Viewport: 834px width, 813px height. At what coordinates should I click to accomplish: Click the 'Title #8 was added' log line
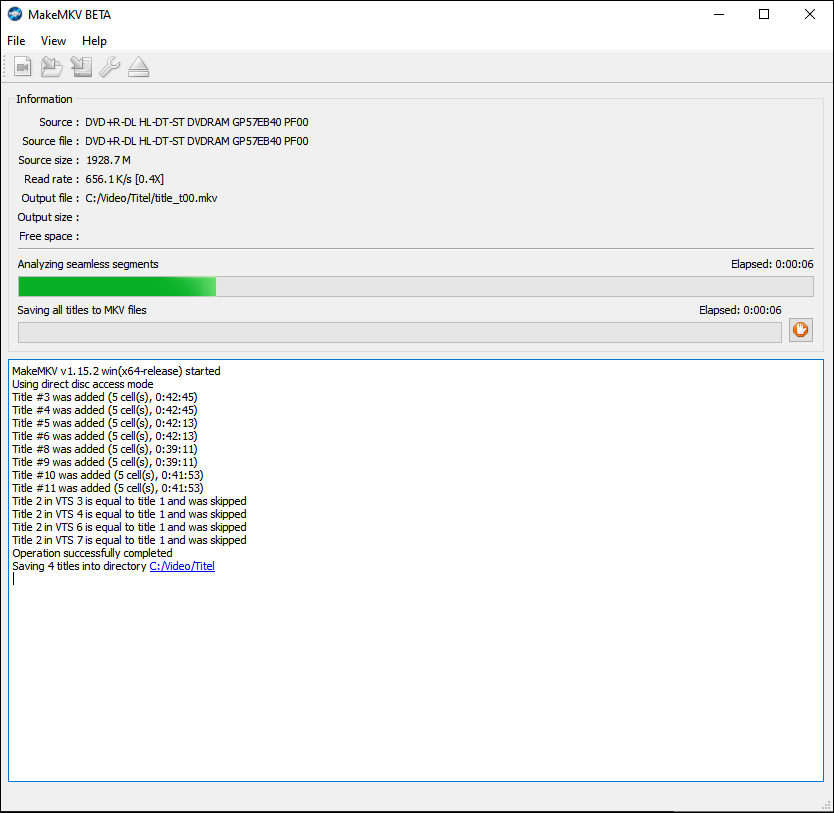tap(105, 449)
